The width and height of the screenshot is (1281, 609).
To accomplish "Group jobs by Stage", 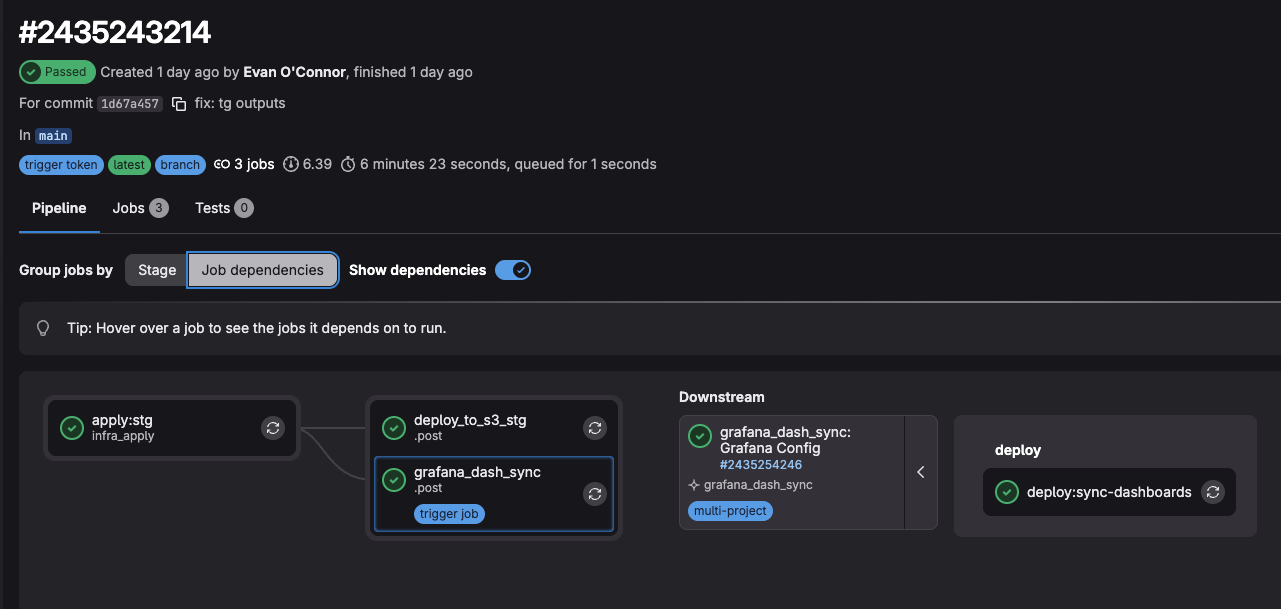I will coord(157,270).
